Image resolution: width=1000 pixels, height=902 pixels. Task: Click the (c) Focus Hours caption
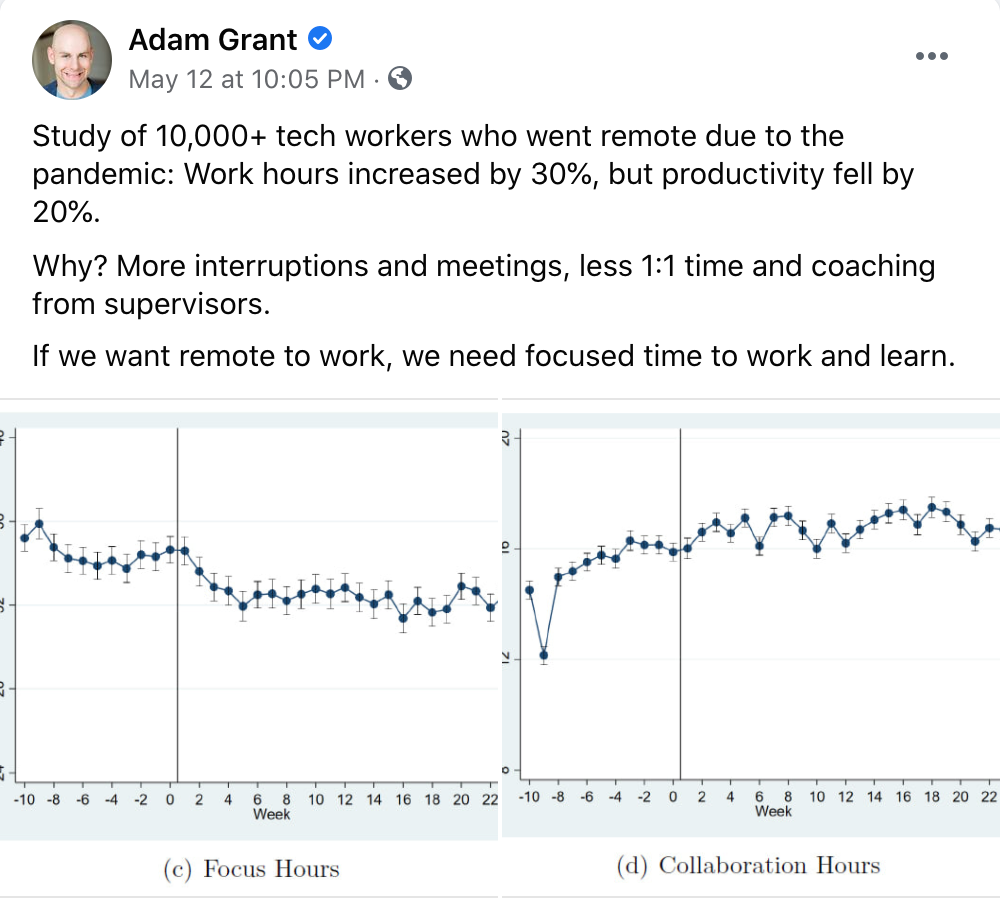pyautogui.click(x=251, y=869)
